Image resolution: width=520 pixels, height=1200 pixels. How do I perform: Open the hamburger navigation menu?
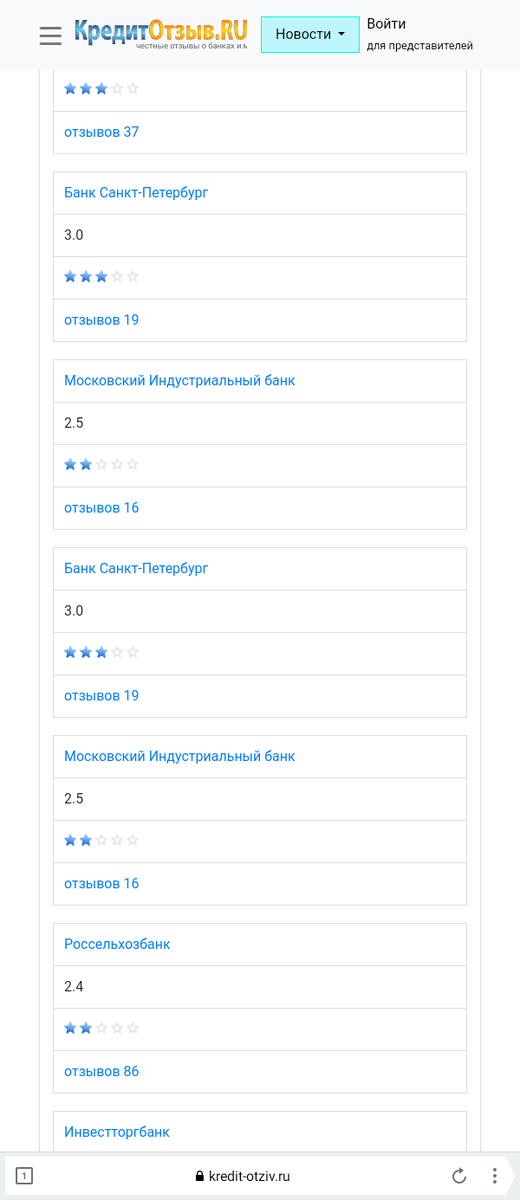point(51,35)
